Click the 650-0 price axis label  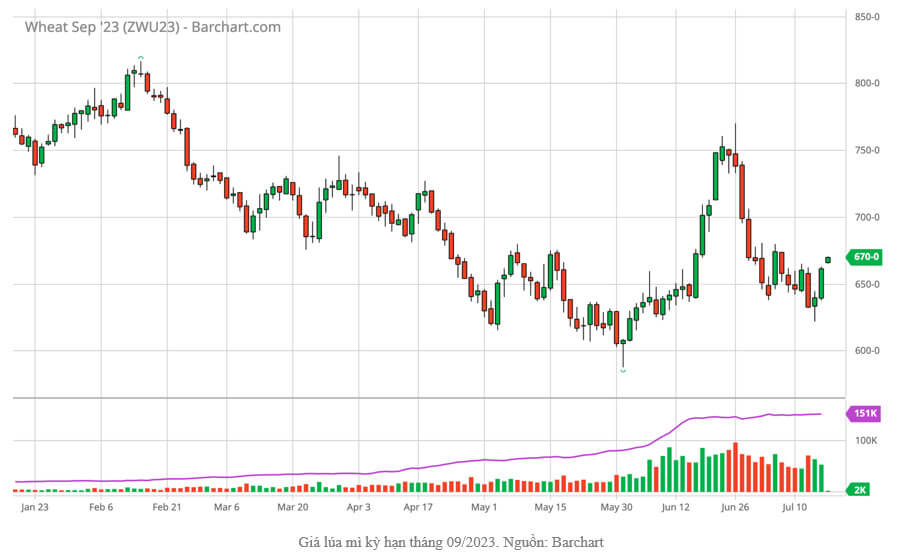coord(867,285)
